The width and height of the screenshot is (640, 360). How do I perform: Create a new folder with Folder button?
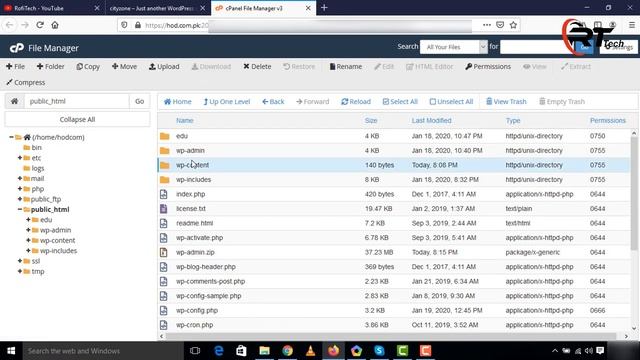(x=50, y=67)
